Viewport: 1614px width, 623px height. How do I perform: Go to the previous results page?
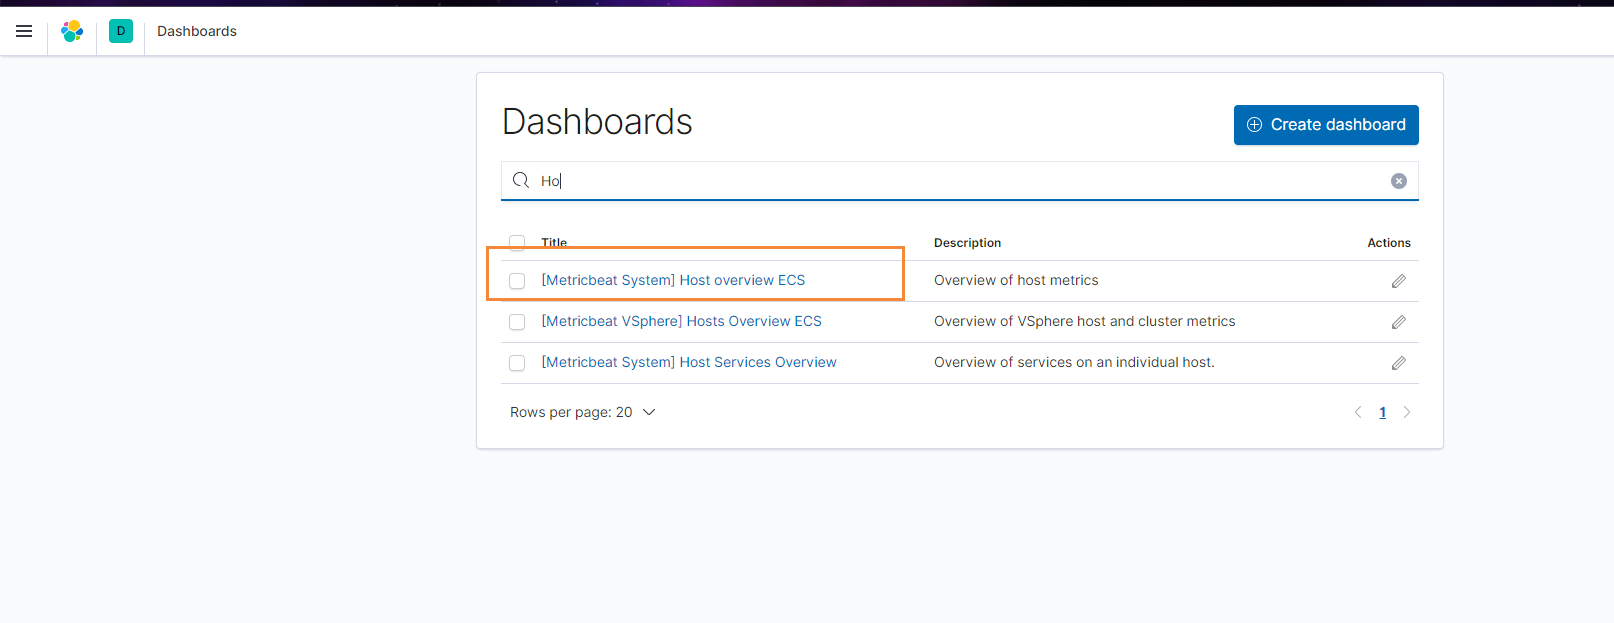pyautogui.click(x=1358, y=412)
